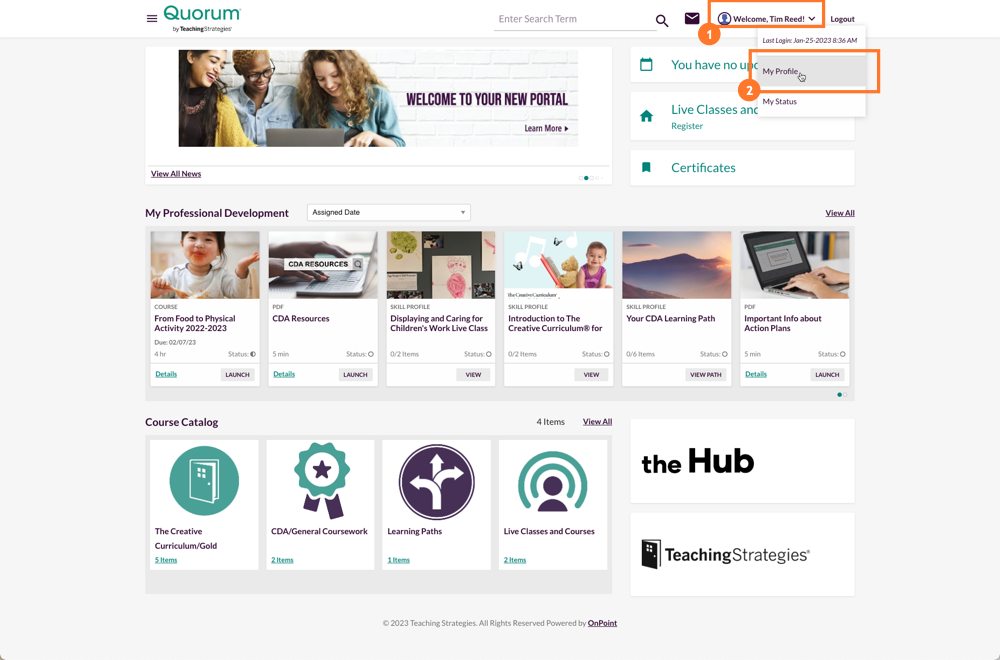This screenshot has width=1000, height=660.
Task: Click the Logout link
Action: [842, 19]
